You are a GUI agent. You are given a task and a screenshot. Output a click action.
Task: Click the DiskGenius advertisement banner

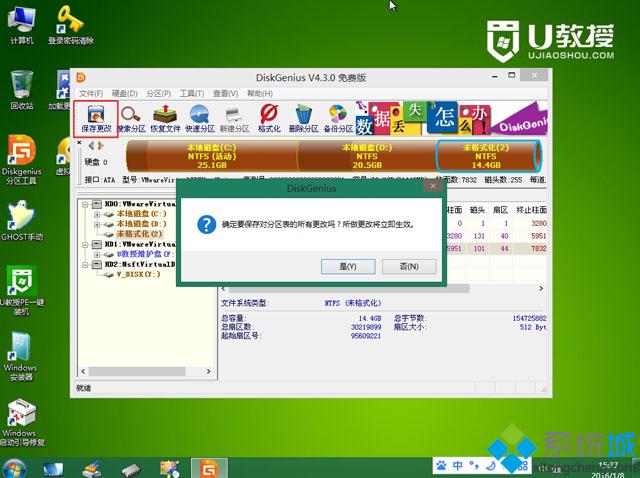(451, 118)
